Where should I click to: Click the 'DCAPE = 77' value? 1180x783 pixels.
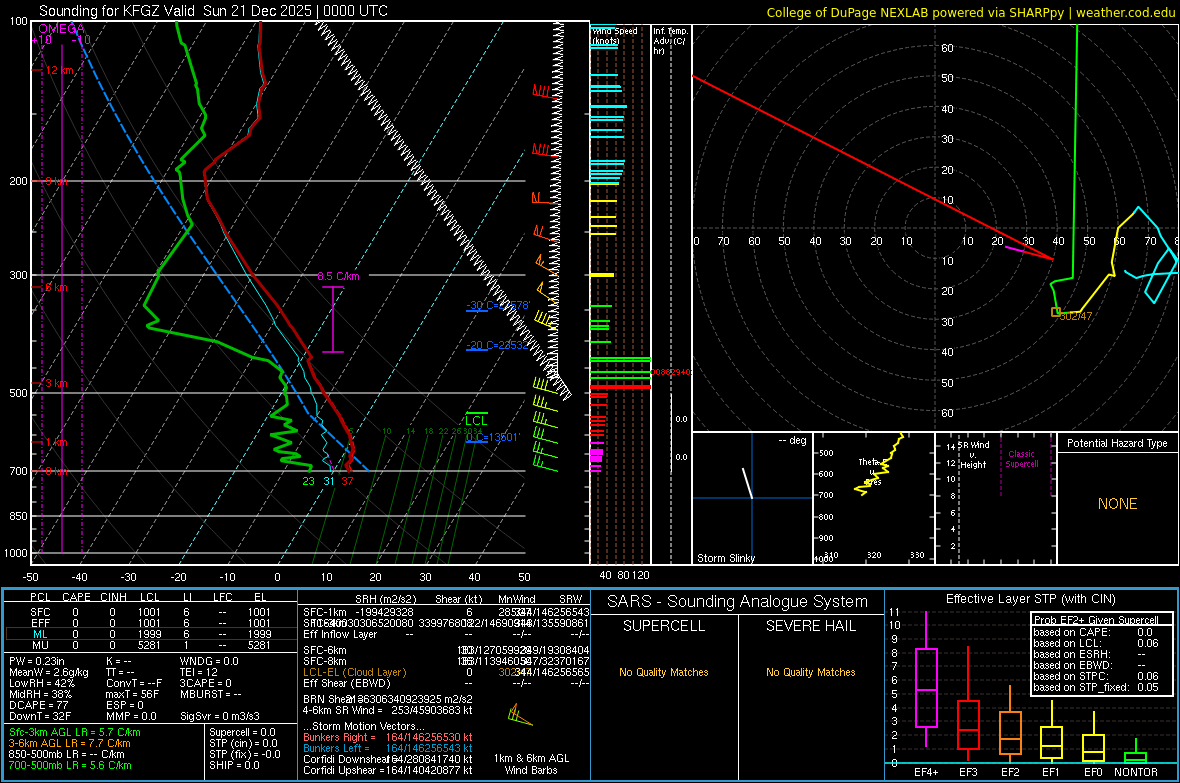(38, 705)
